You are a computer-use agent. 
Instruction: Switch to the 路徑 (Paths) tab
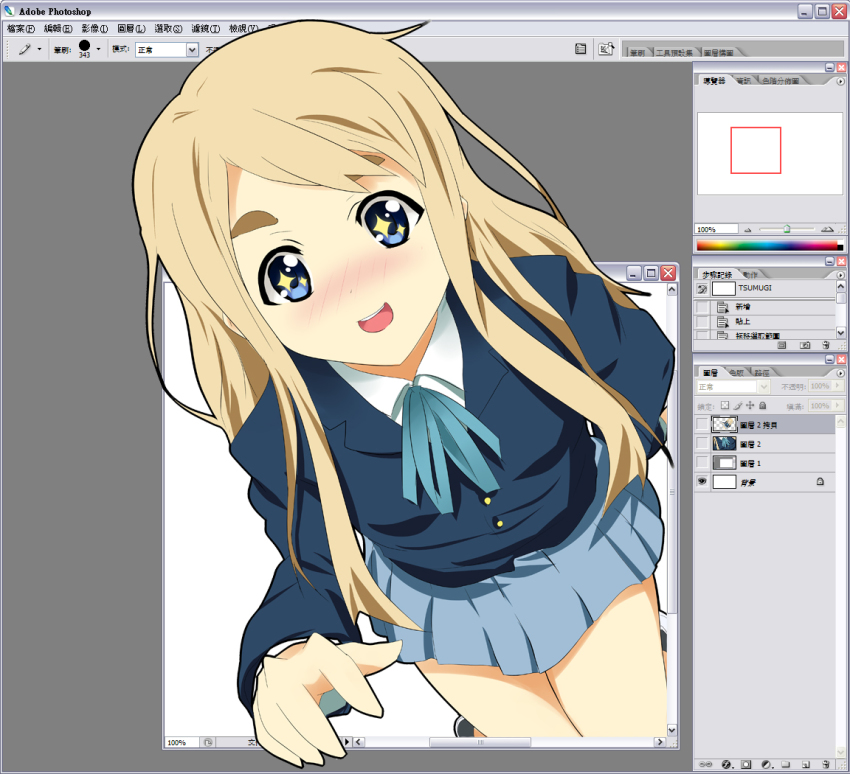click(x=763, y=372)
